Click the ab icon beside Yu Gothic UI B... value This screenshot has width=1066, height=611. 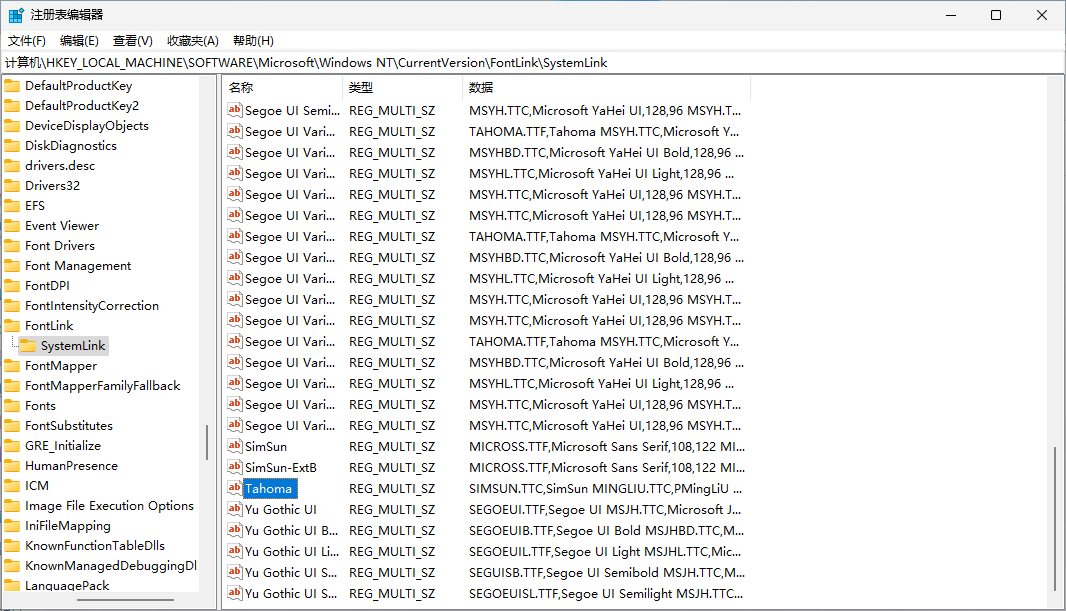point(235,530)
